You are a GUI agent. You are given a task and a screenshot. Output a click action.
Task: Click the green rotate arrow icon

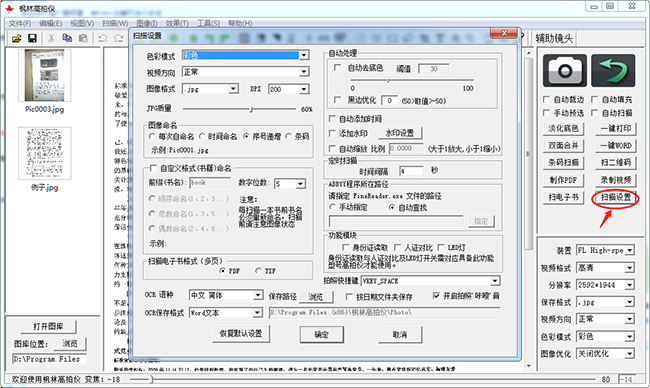tap(613, 70)
